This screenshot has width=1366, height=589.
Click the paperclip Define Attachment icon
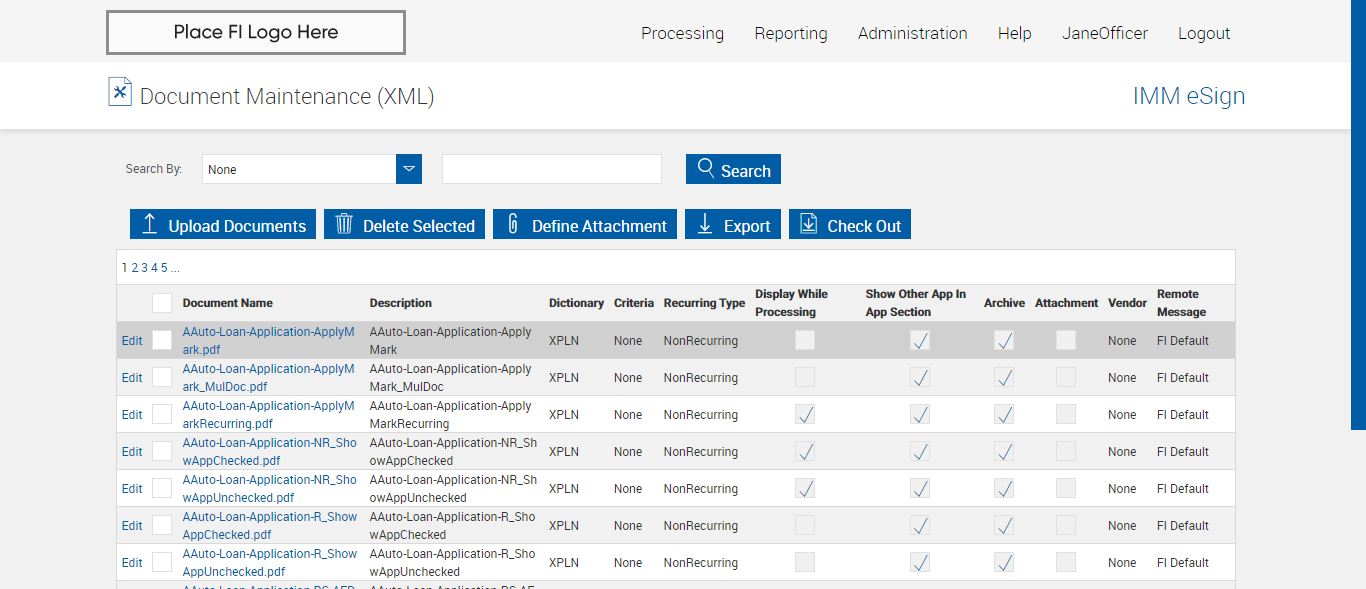click(x=513, y=224)
